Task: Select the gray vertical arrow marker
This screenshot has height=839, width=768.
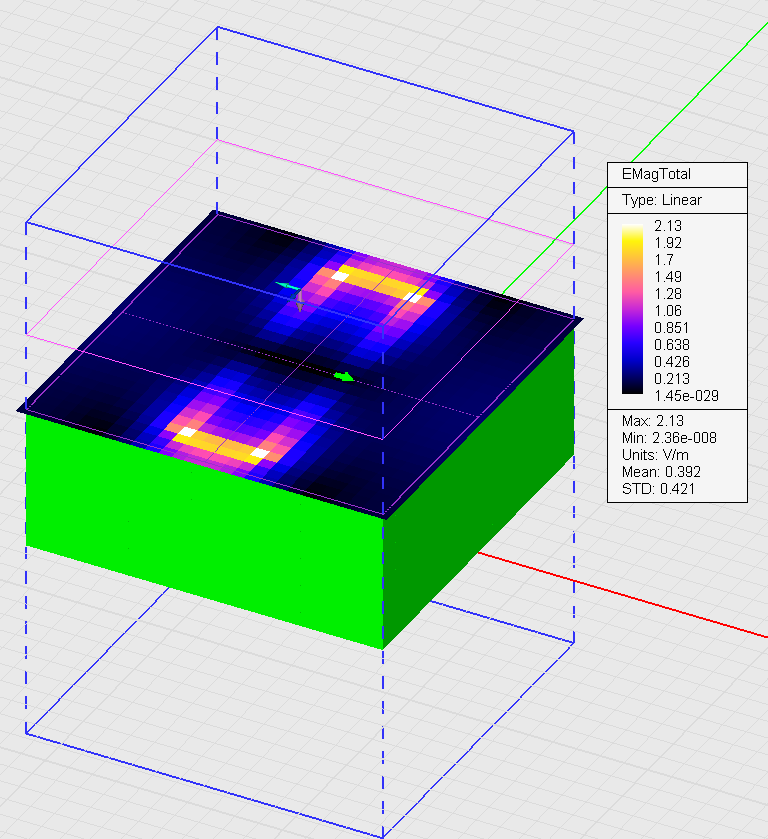Action: point(300,302)
